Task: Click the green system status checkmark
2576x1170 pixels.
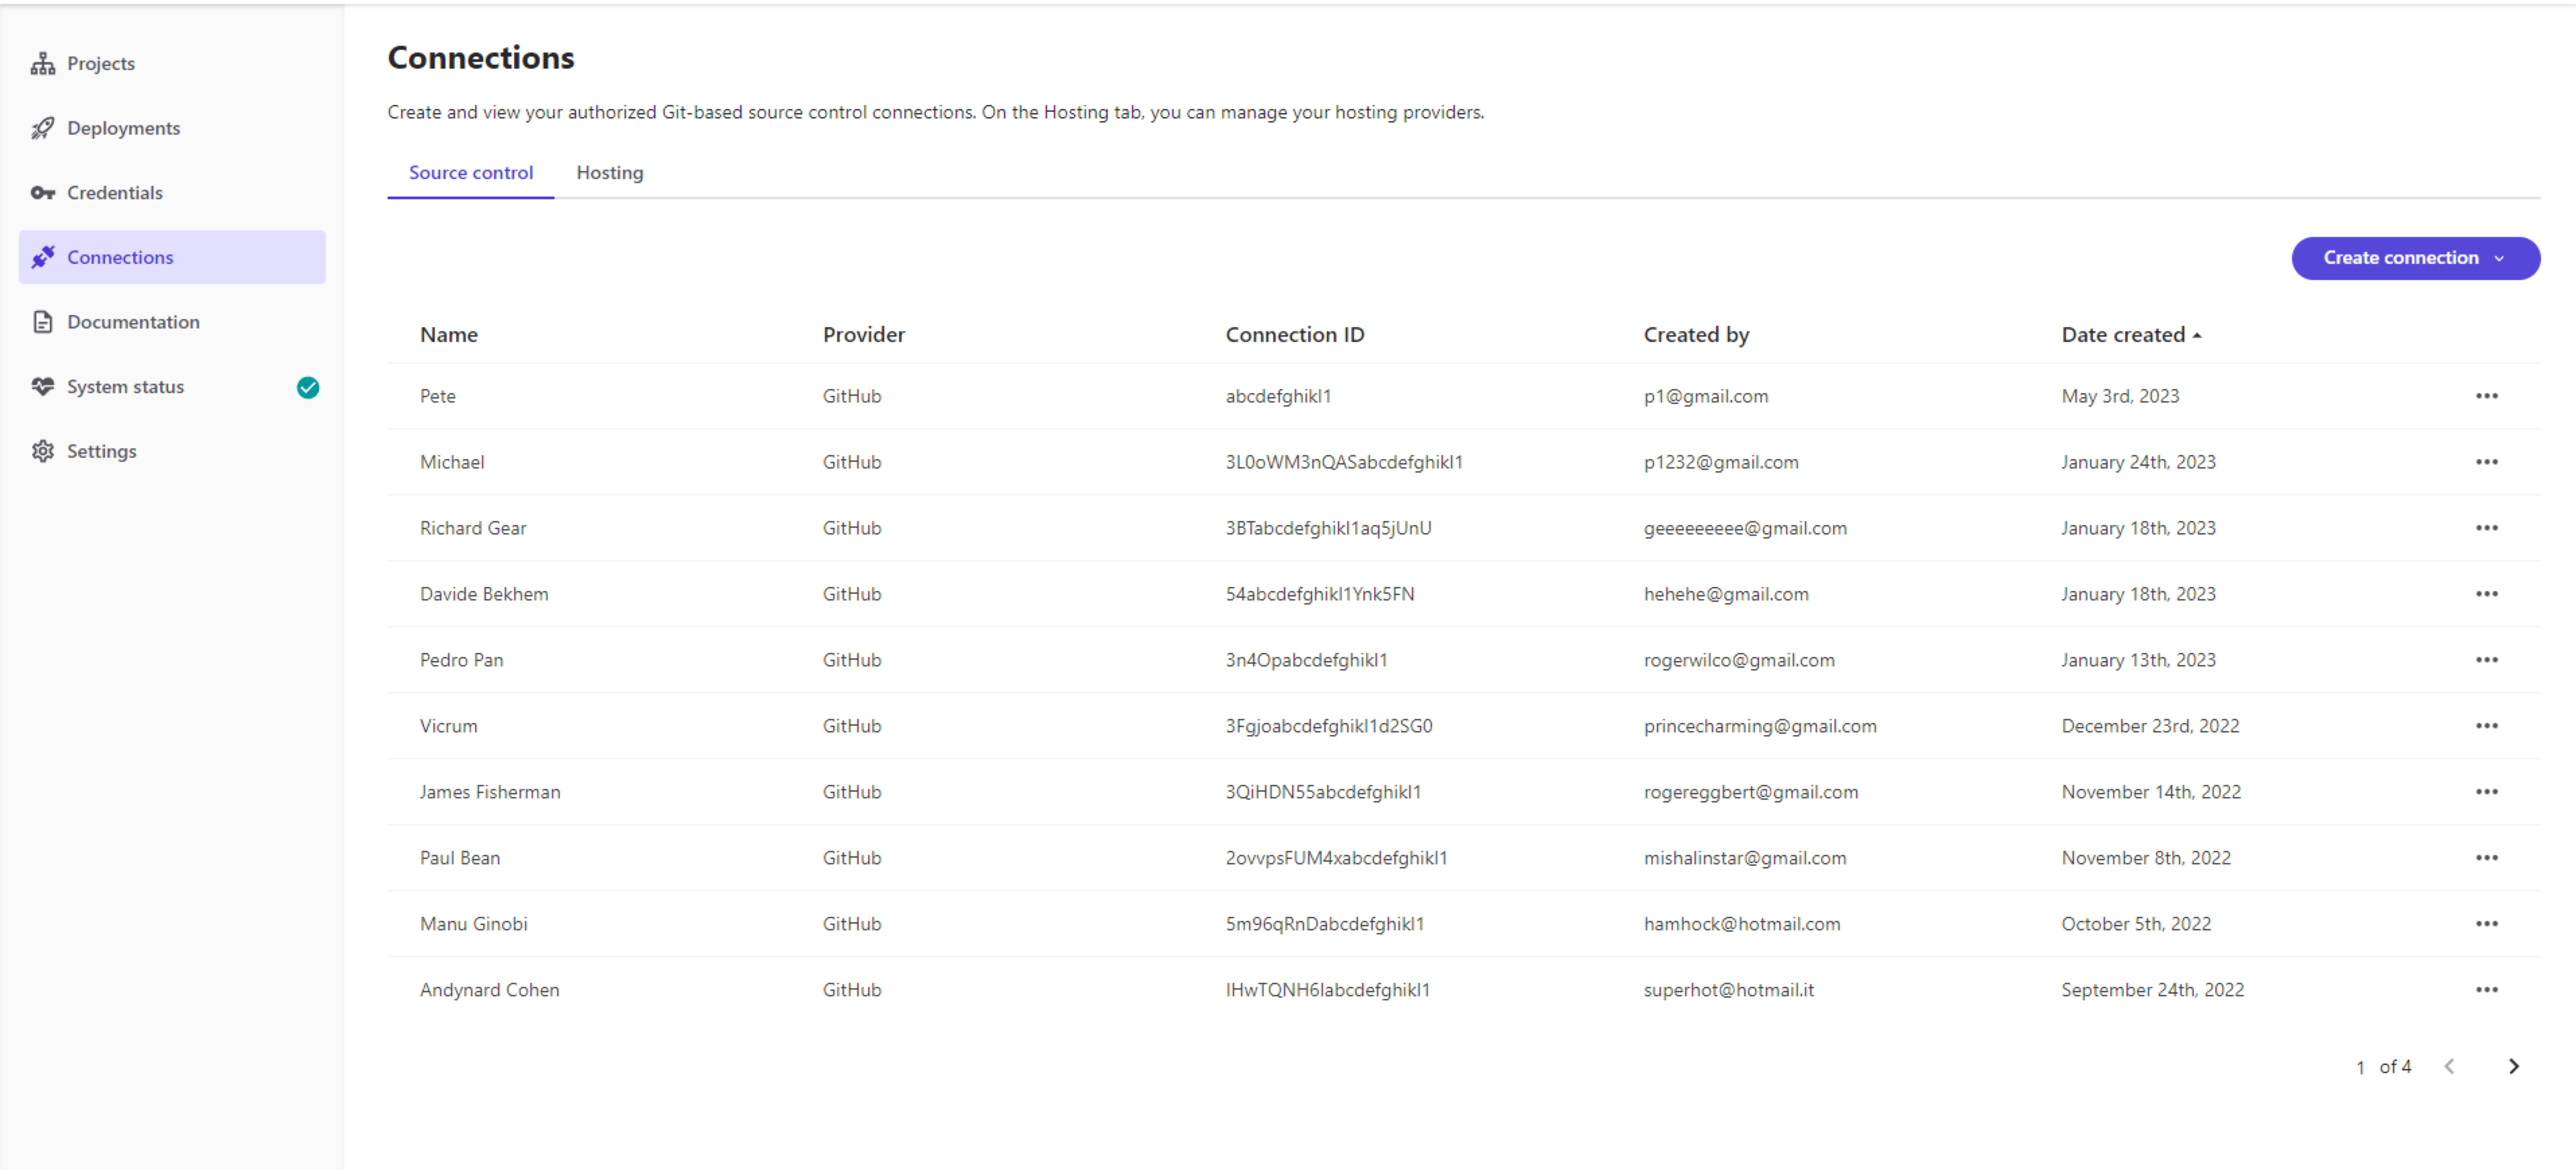Action: tap(308, 387)
